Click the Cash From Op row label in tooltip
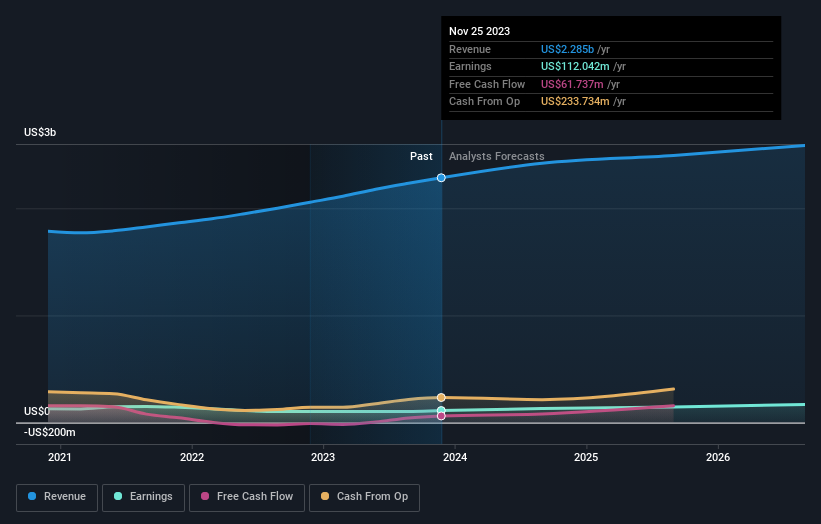This screenshot has height=524, width=821. (x=484, y=102)
